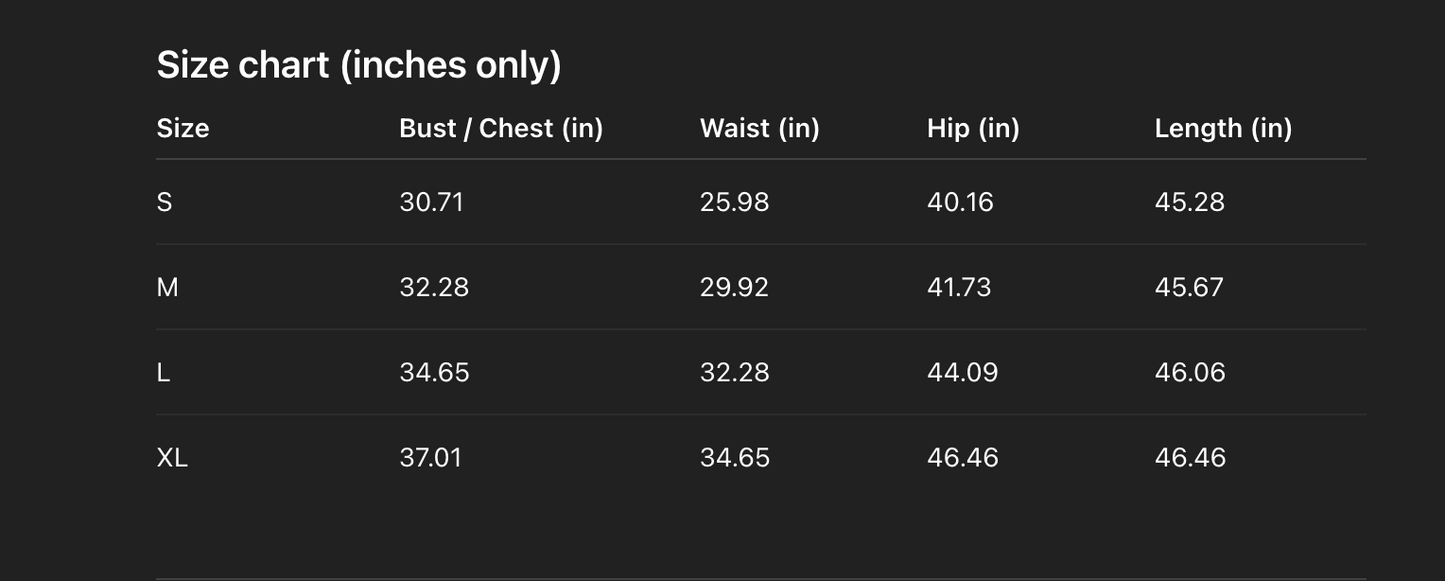Click bust value 30.71 for size S
The width and height of the screenshot is (1445, 581).
(432, 202)
